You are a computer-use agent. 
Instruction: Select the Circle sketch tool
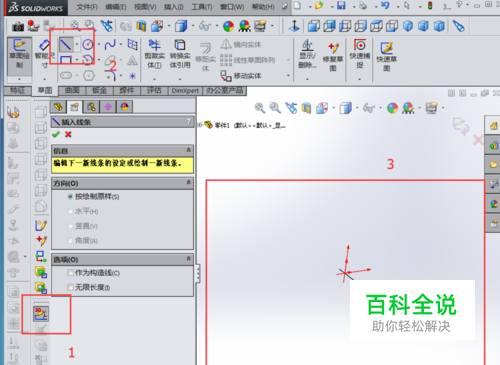(x=88, y=44)
